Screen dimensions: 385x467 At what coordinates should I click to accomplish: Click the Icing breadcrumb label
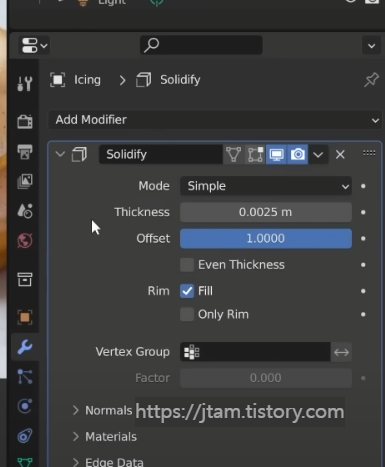click(87, 80)
